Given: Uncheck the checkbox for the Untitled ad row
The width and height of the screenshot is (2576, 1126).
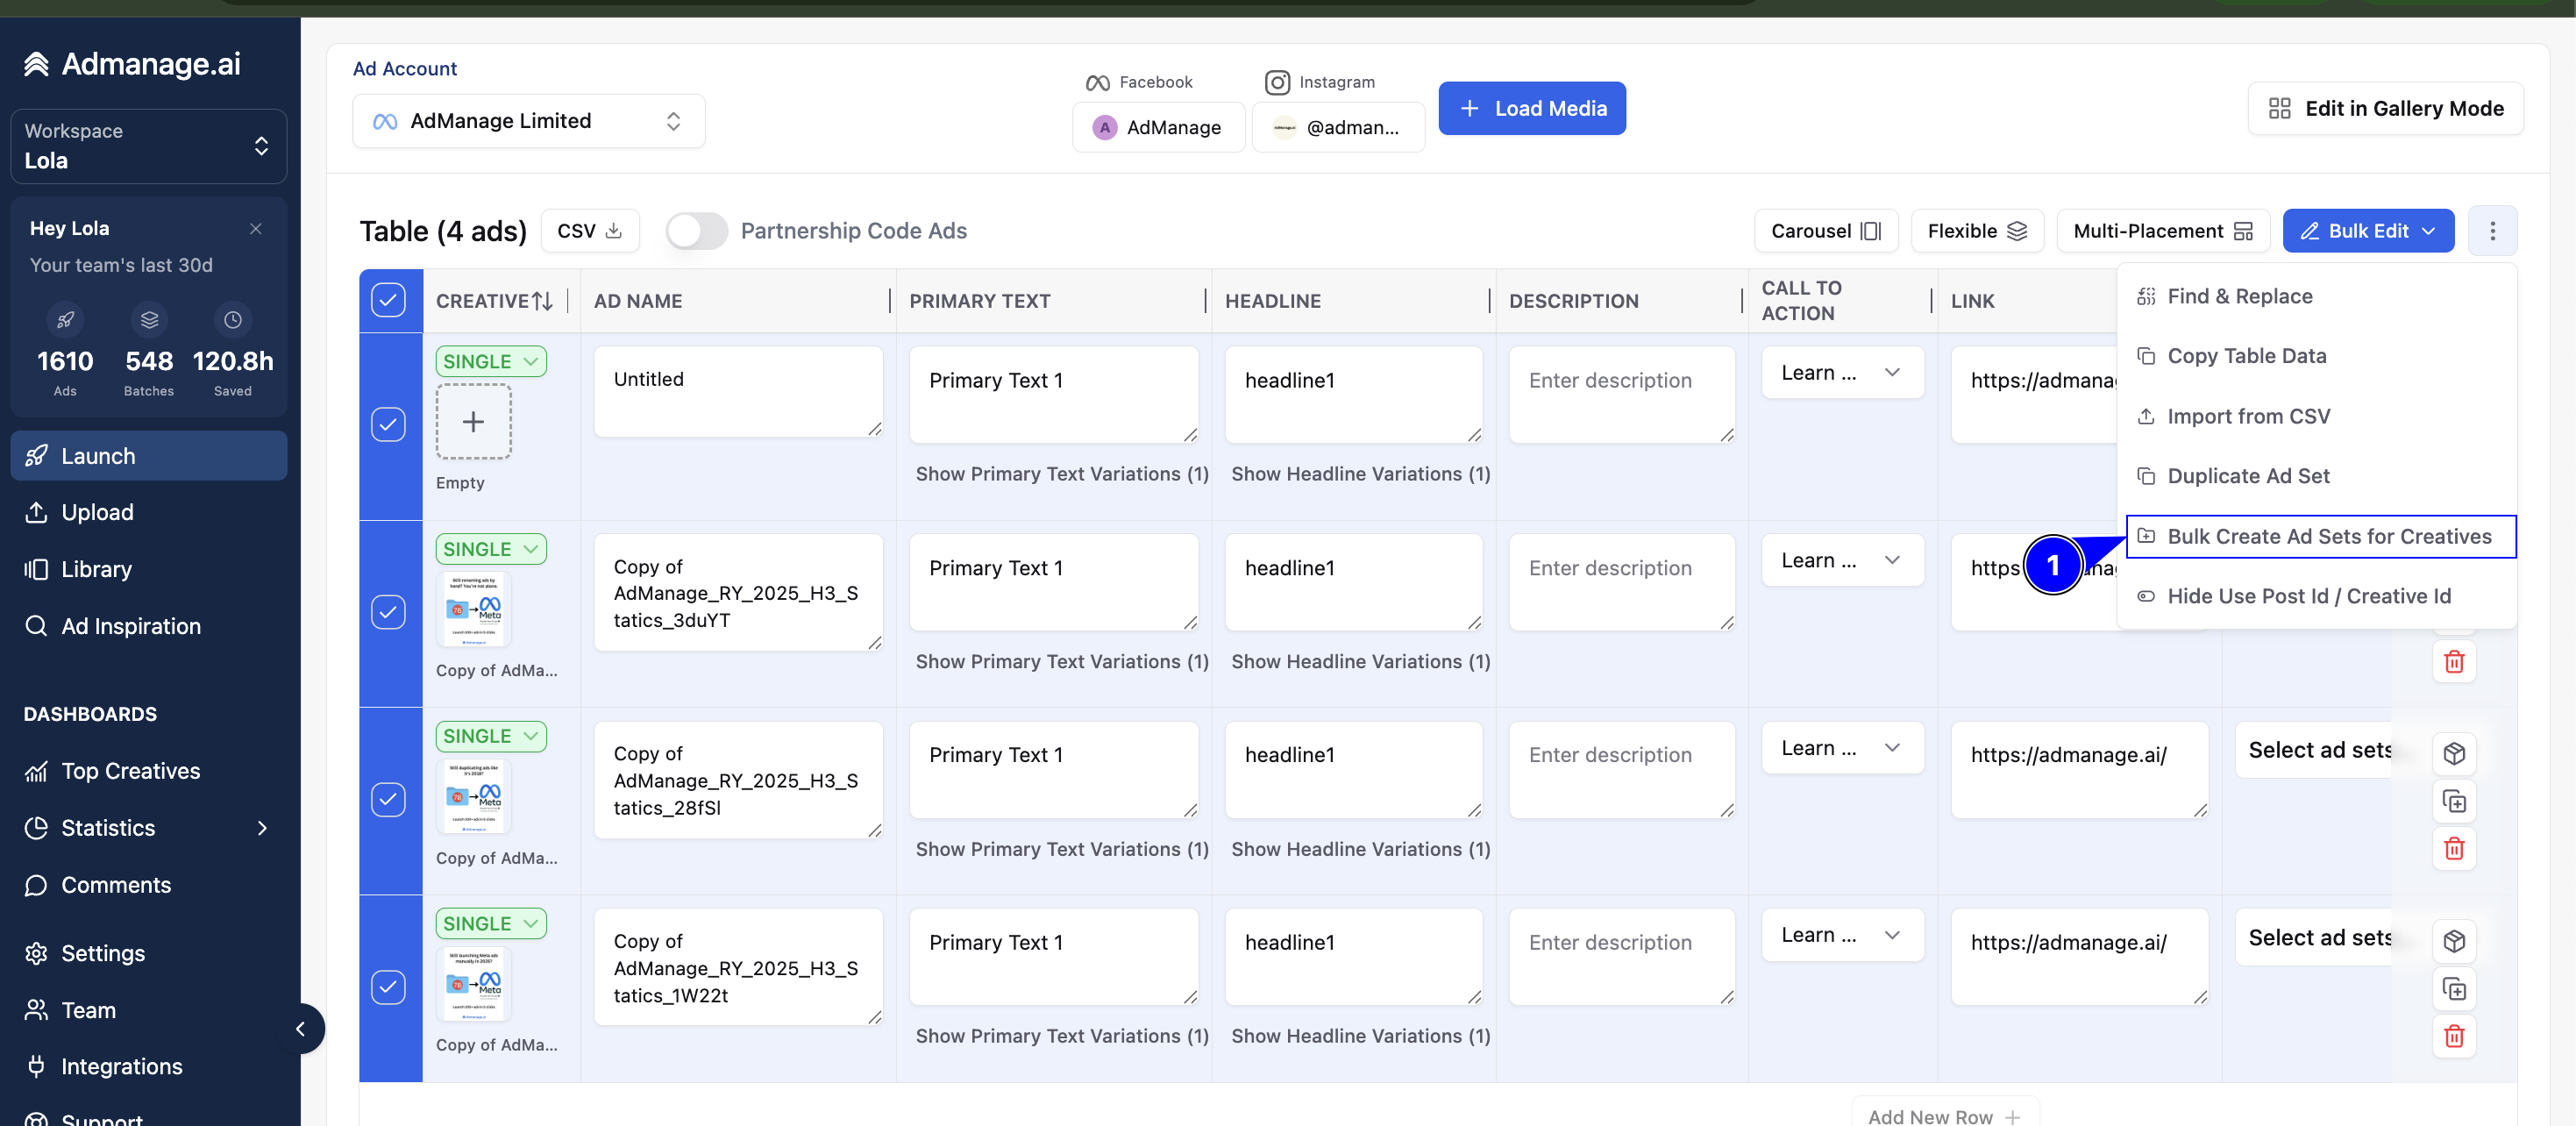Looking at the screenshot, I should 388,424.
